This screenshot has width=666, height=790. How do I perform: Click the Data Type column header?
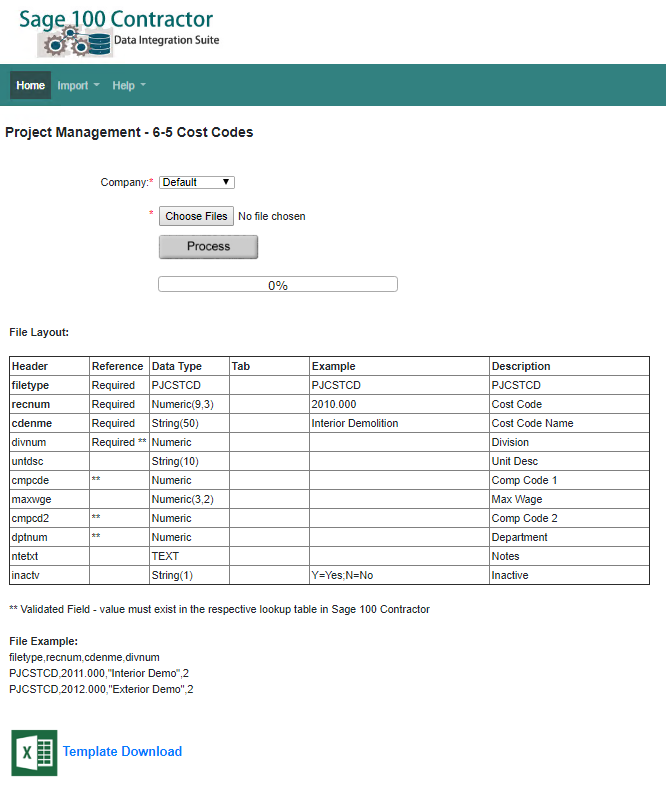(177, 366)
